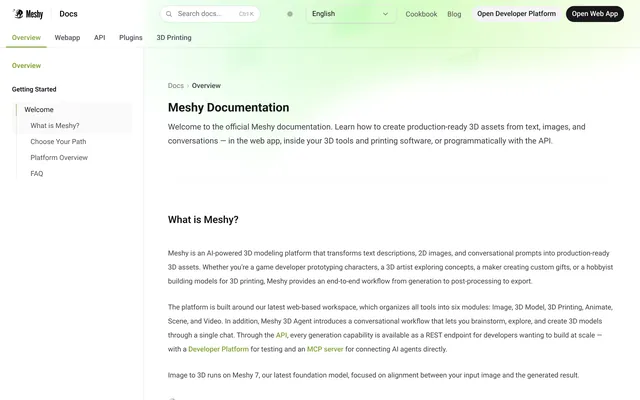Image resolution: width=640 pixels, height=400 pixels.
Task: Open Docs header link
Action: pos(68,14)
